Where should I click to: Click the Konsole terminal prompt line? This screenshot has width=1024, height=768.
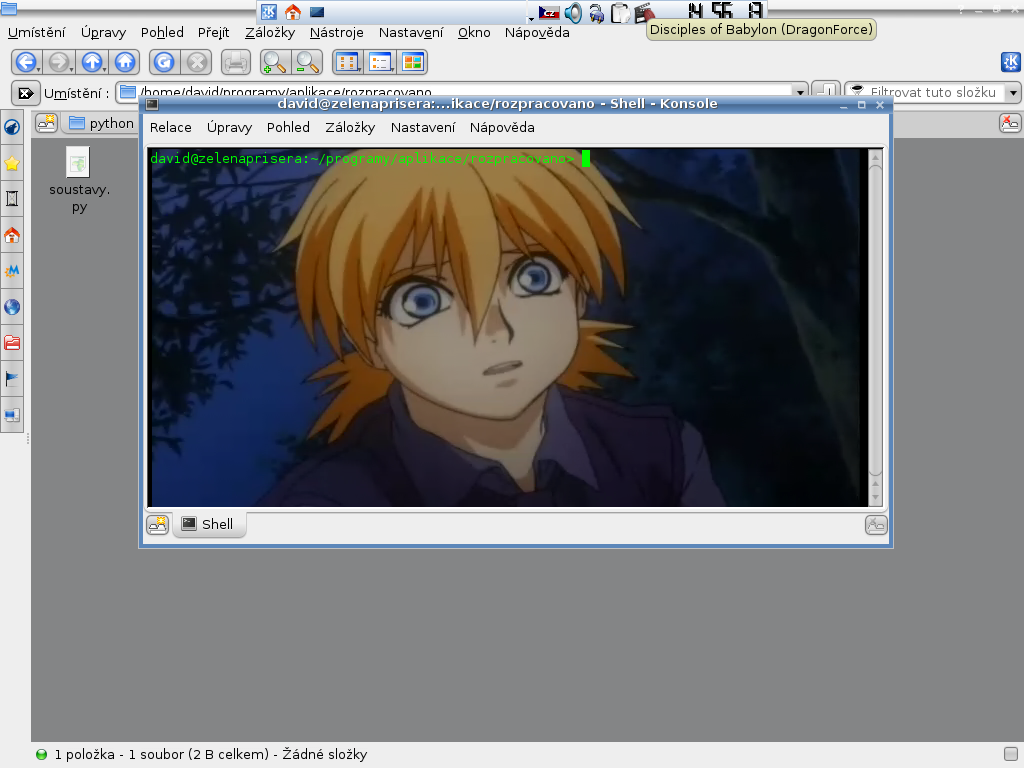[x=370, y=159]
